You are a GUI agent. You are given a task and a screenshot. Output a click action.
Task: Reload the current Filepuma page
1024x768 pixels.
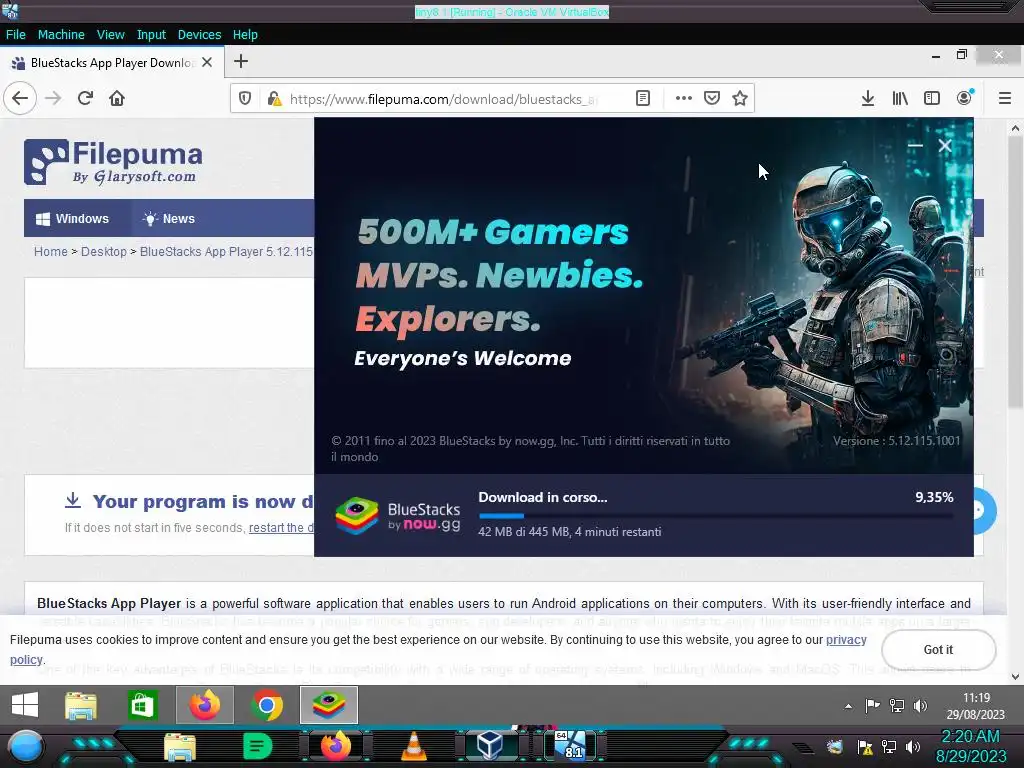click(x=85, y=99)
